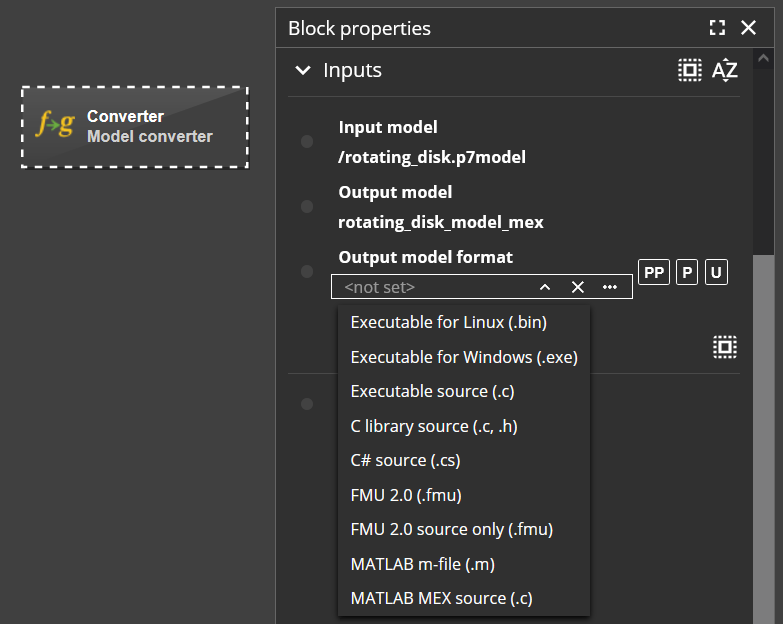
Task: Collapse the output format dropdown list
Action: (x=545, y=287)
